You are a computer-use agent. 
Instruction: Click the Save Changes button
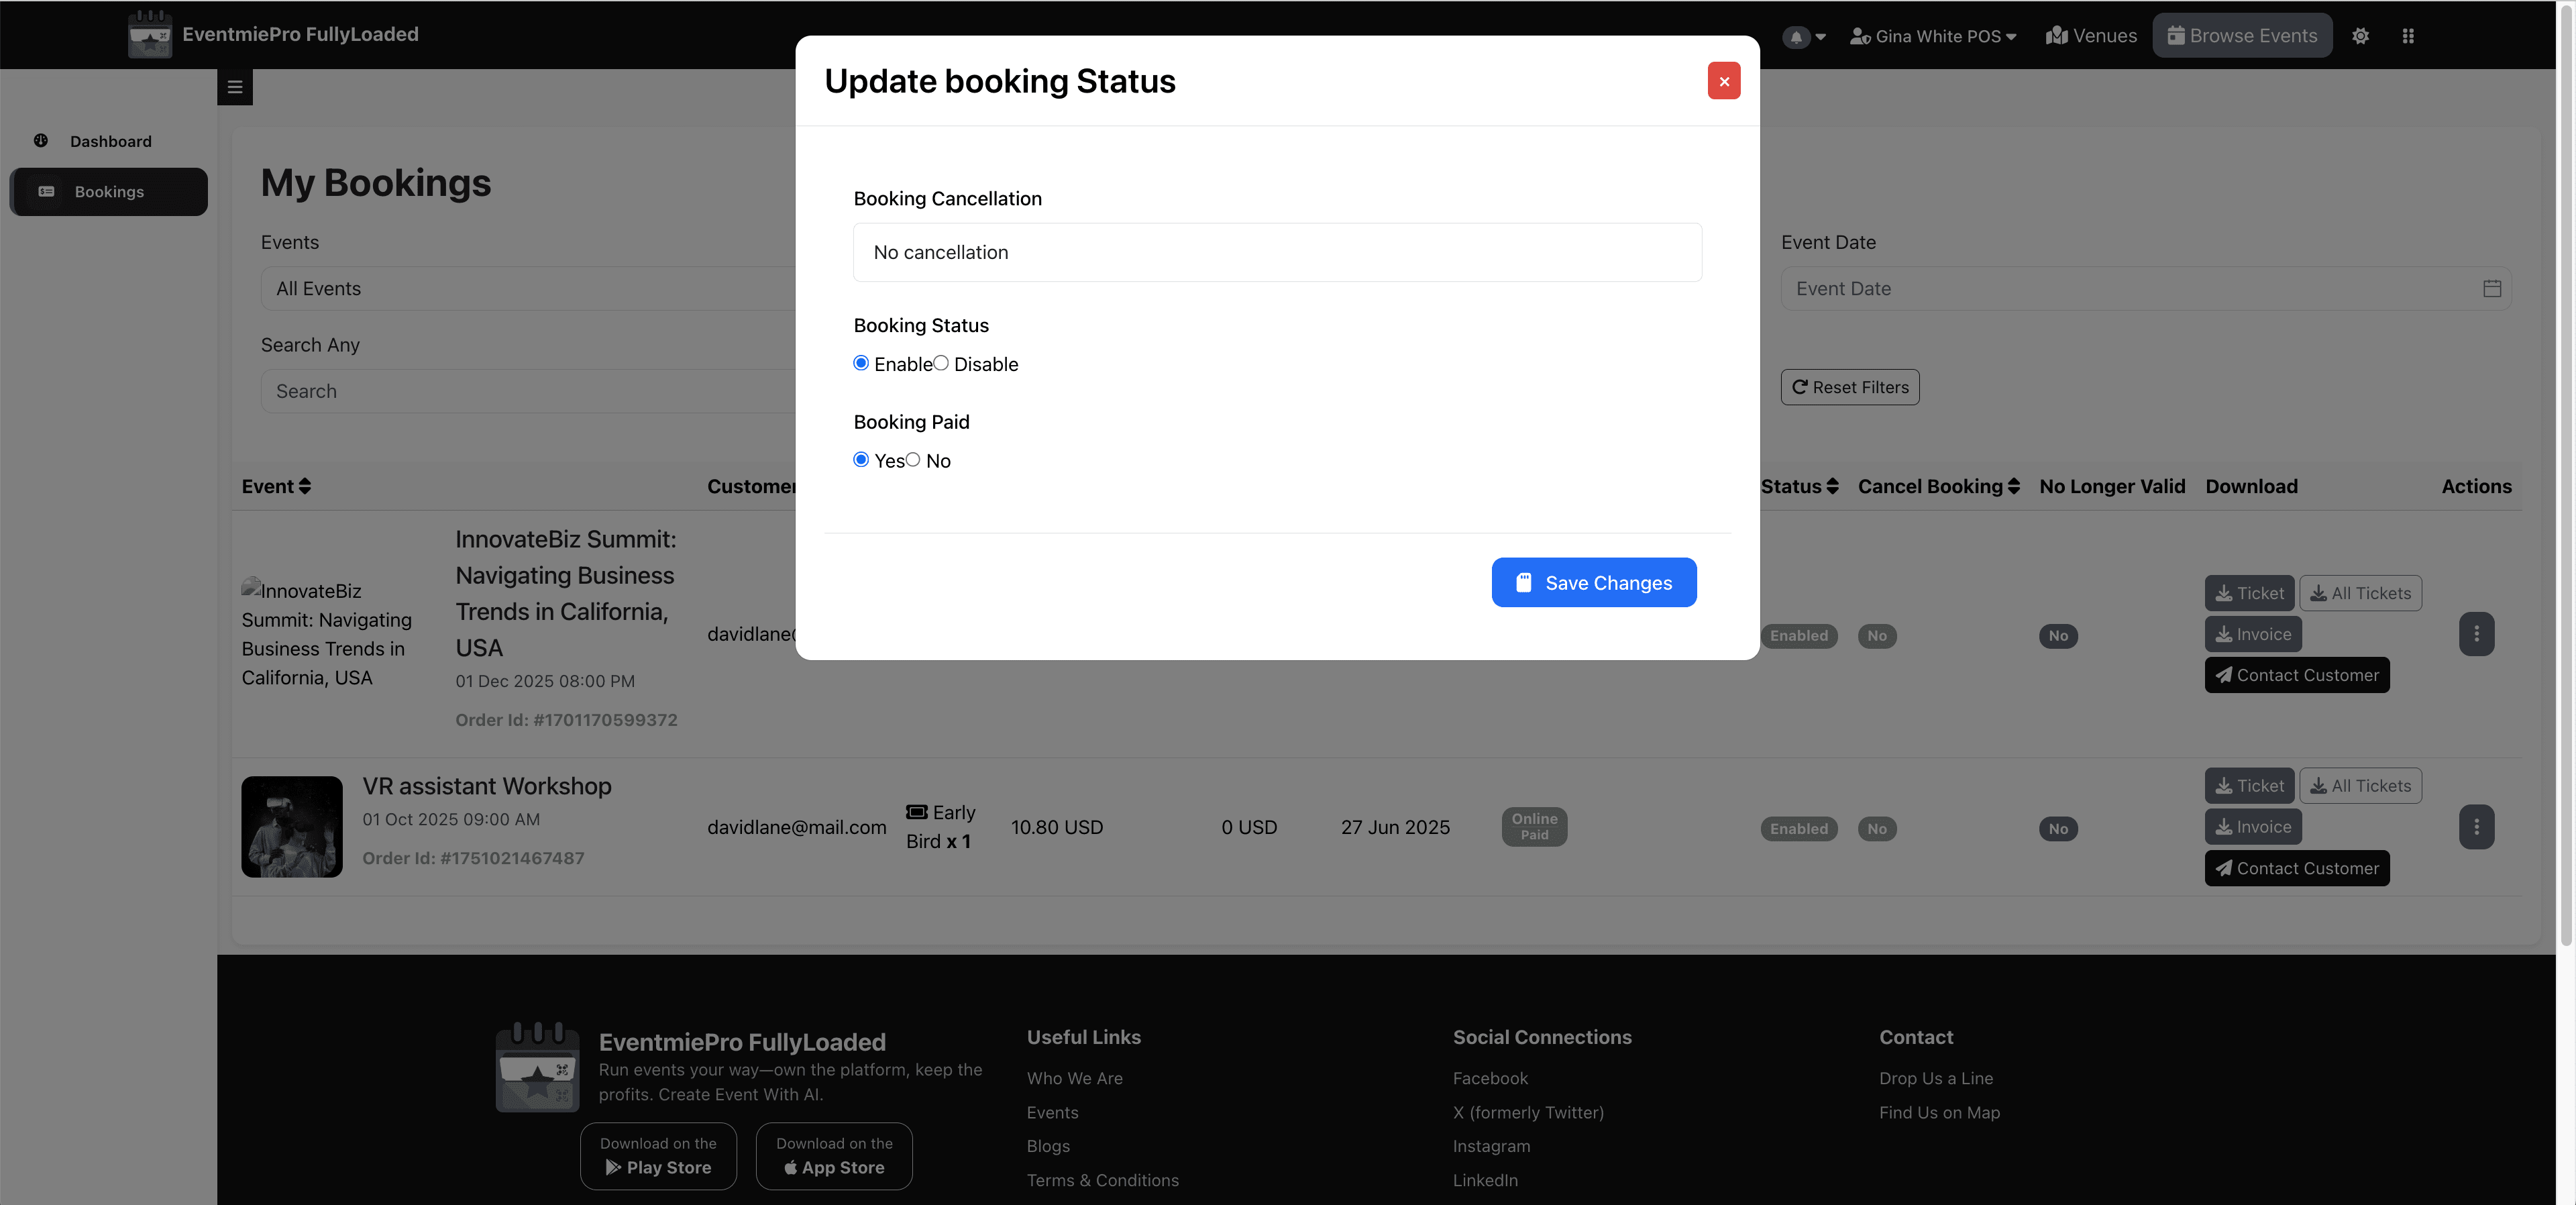[x=1593, y=582]
